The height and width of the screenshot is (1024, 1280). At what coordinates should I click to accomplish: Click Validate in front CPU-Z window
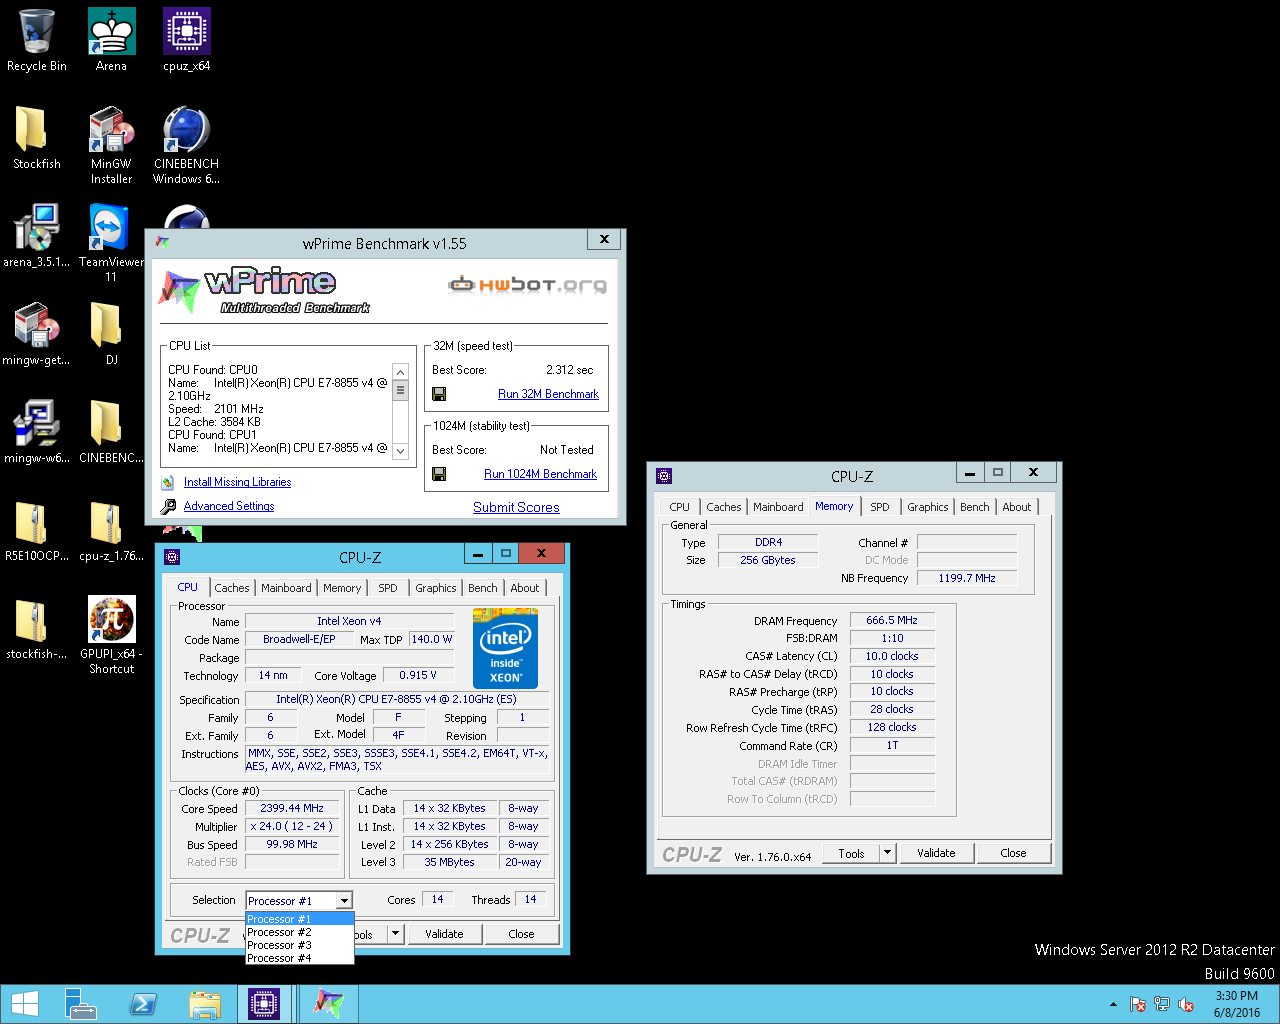coord(444,934)
